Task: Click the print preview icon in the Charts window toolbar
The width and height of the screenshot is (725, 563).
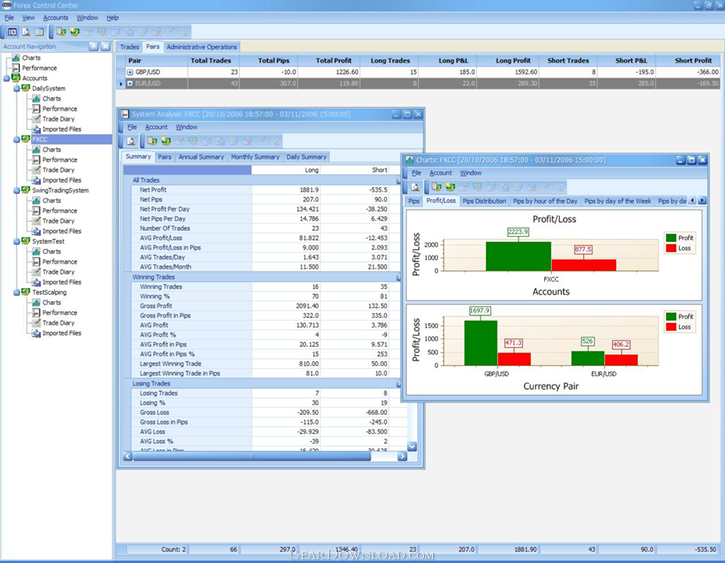Action: (x=415, y=187)
